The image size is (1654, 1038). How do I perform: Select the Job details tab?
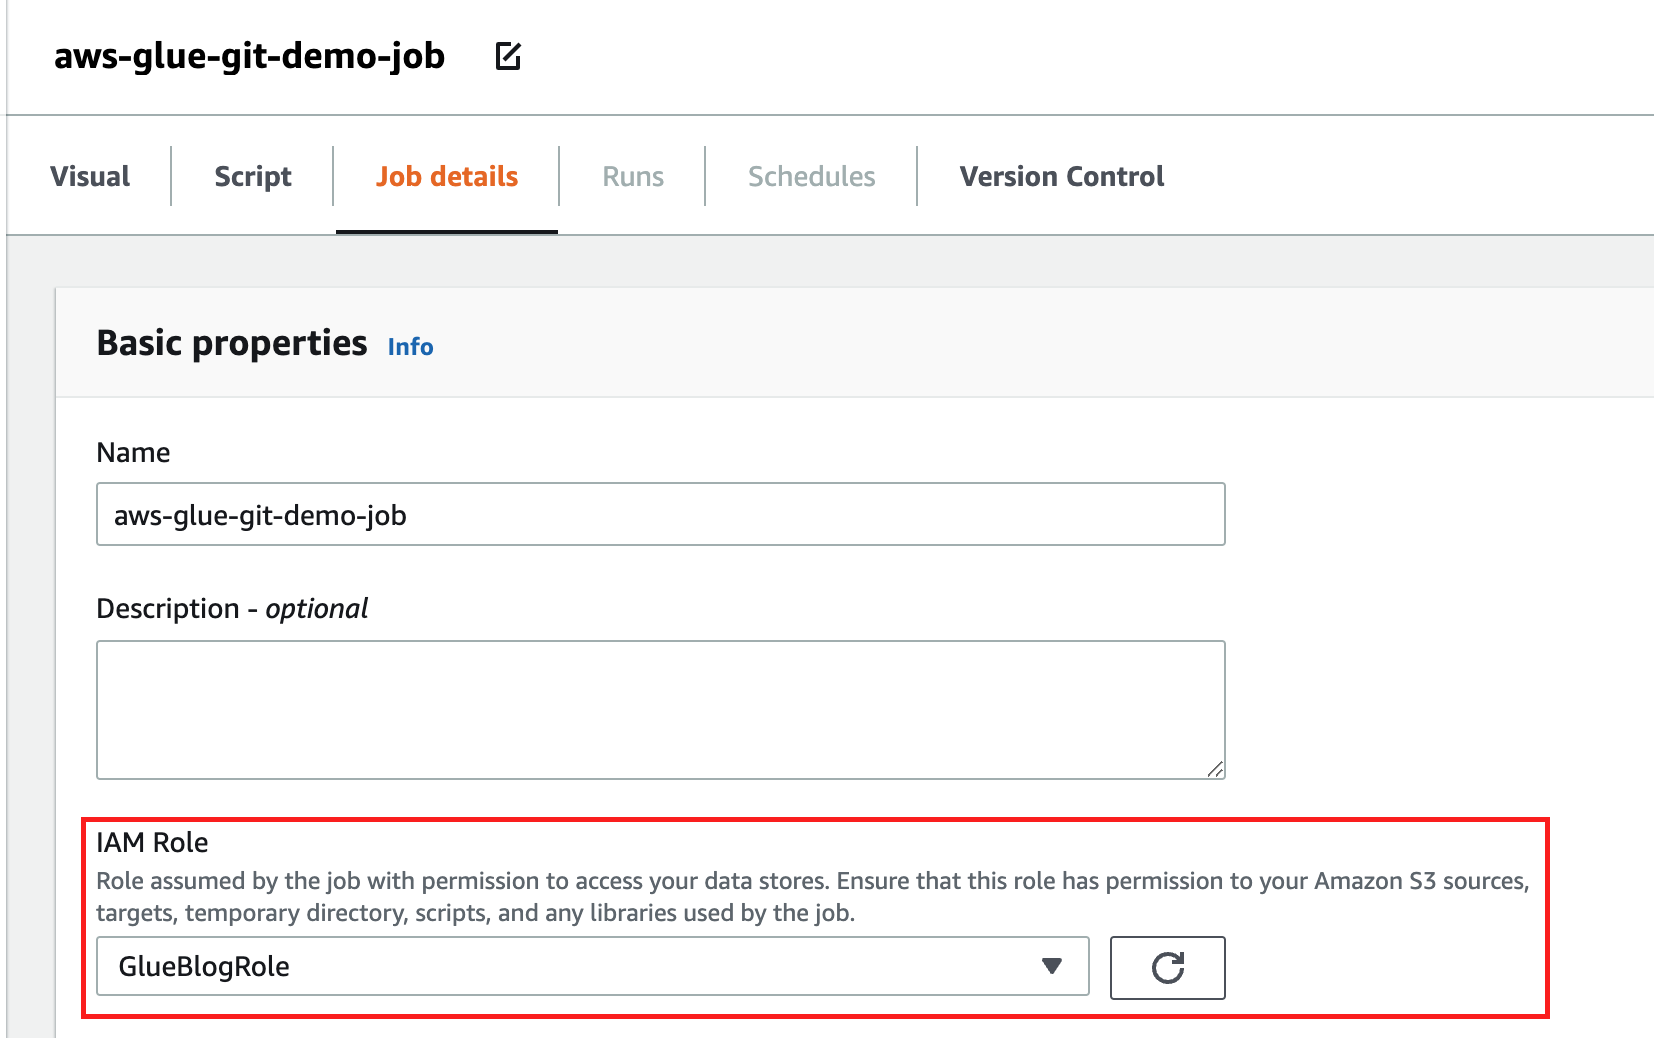447,176
